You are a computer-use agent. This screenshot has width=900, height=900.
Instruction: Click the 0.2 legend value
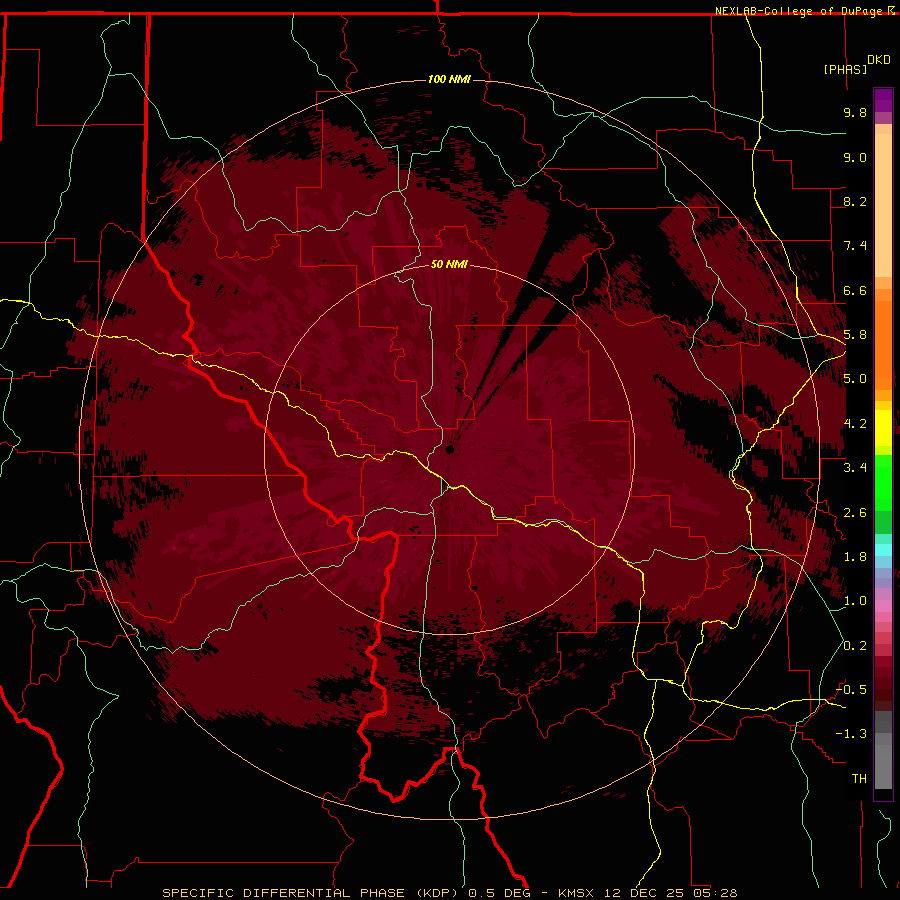point(855,646)
